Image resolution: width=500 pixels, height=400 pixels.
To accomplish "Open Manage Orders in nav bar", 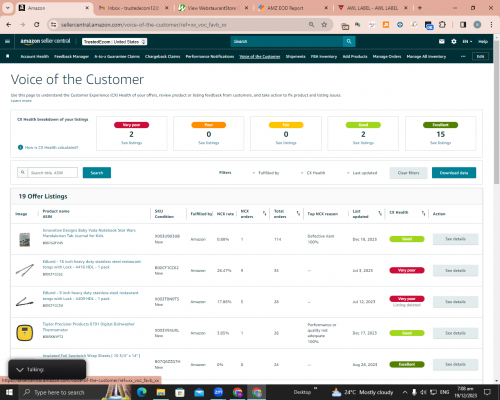I will (x=387, y=56).
